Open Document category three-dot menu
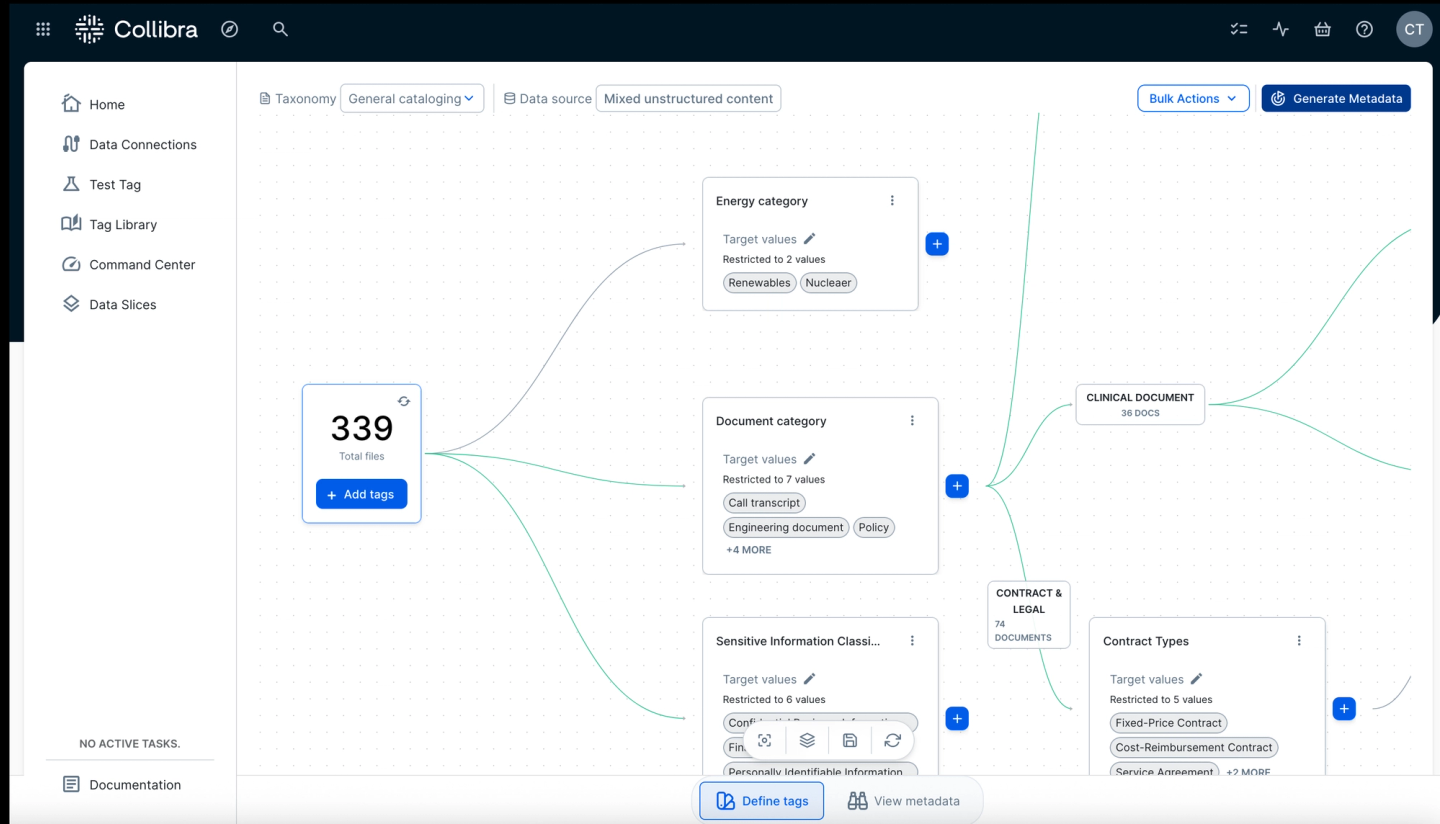 [912, 421]
